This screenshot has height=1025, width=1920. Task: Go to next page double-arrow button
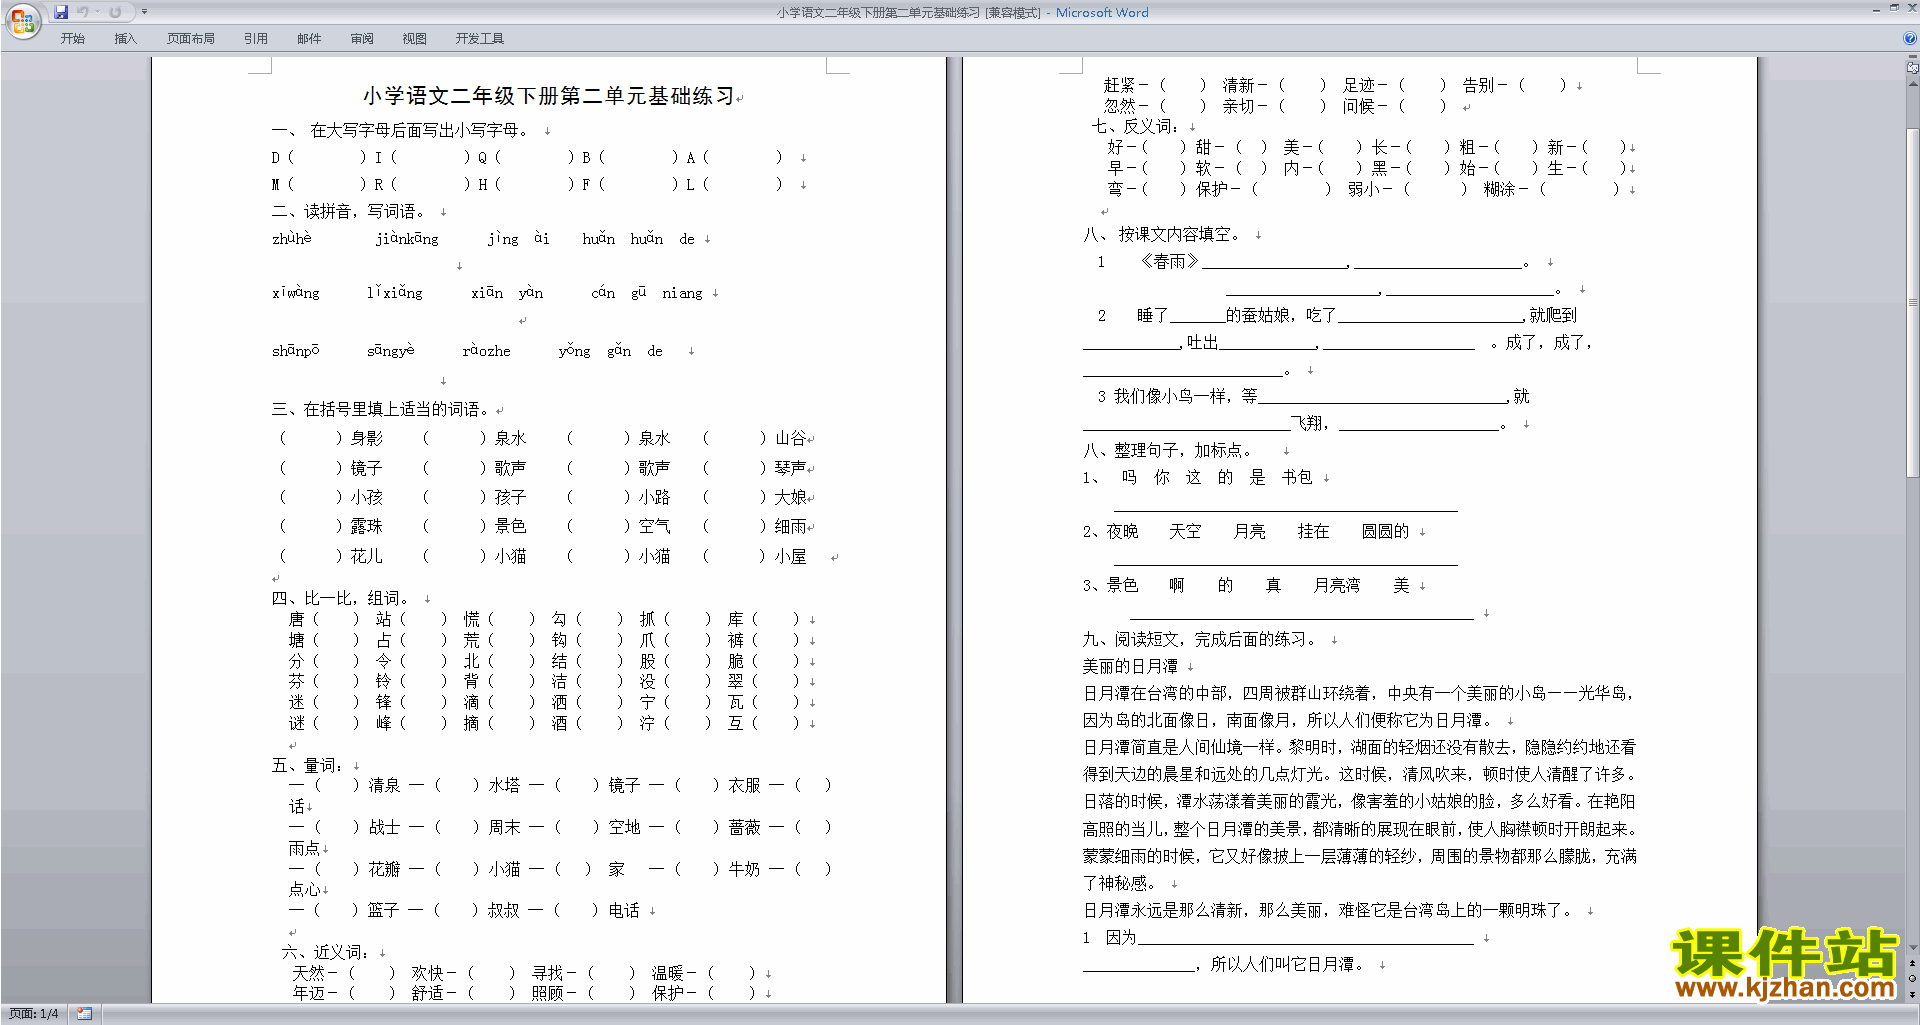(1913, 995)
